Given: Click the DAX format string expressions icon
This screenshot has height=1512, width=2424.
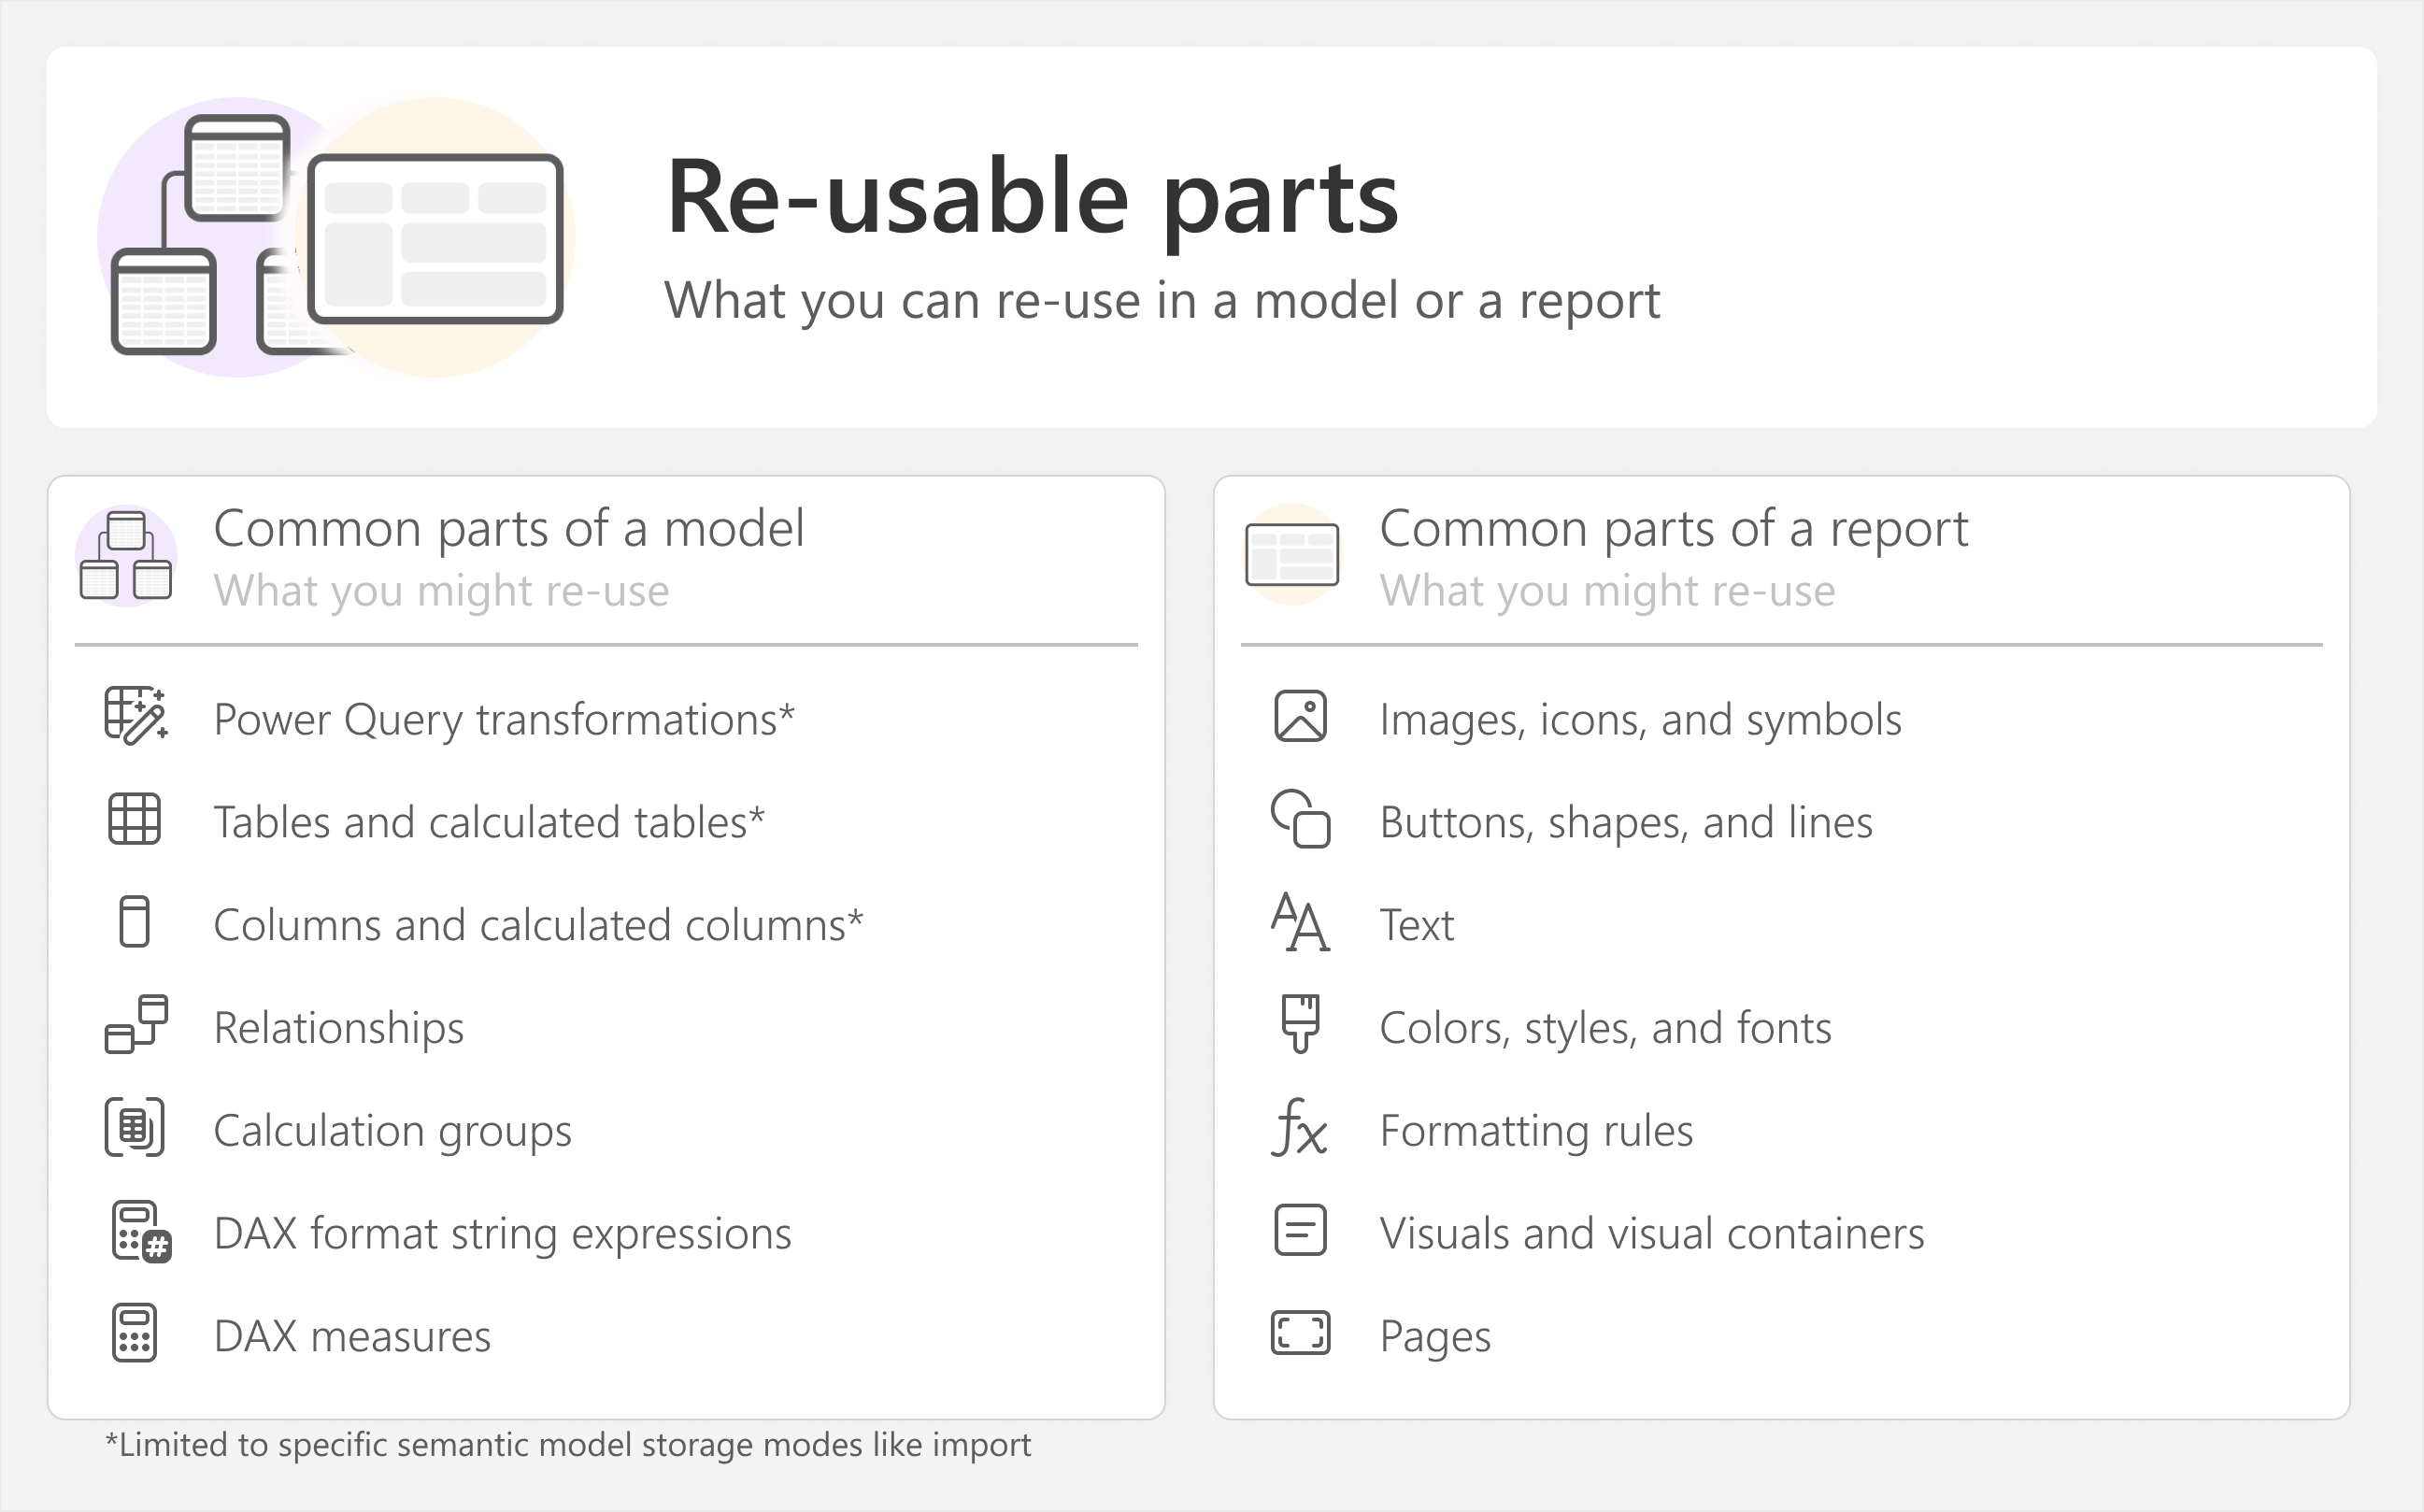Looking at the screenshot, I should (x=141, y=1232).
